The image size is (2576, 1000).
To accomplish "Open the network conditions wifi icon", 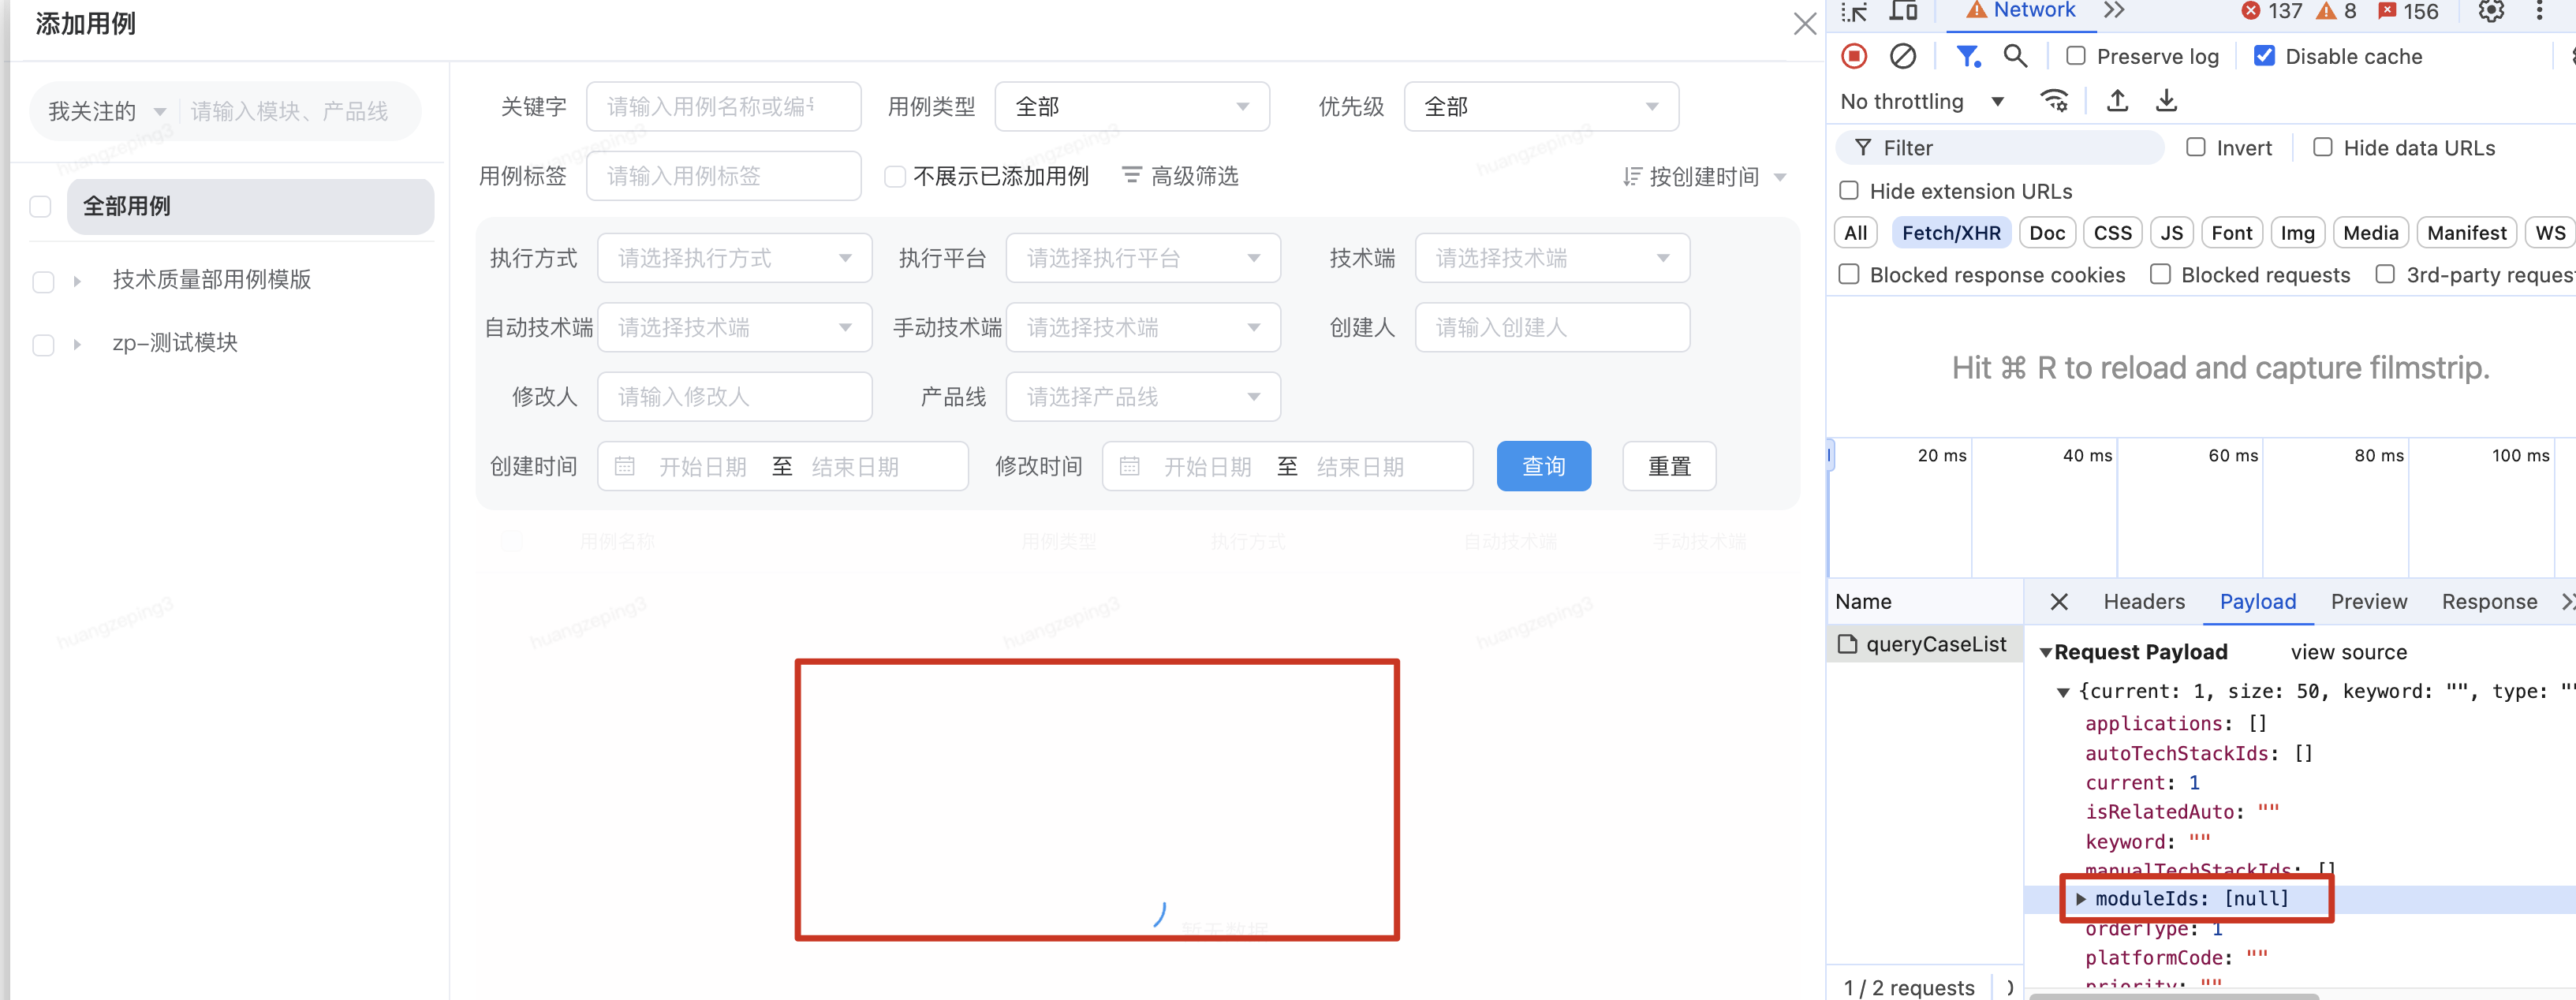I will 2054,101.
